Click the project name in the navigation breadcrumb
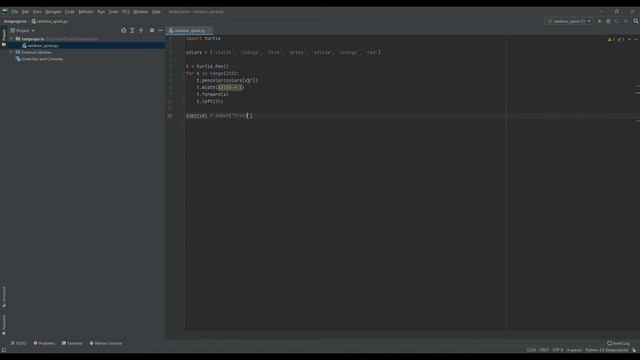 [x=15, y=21]
